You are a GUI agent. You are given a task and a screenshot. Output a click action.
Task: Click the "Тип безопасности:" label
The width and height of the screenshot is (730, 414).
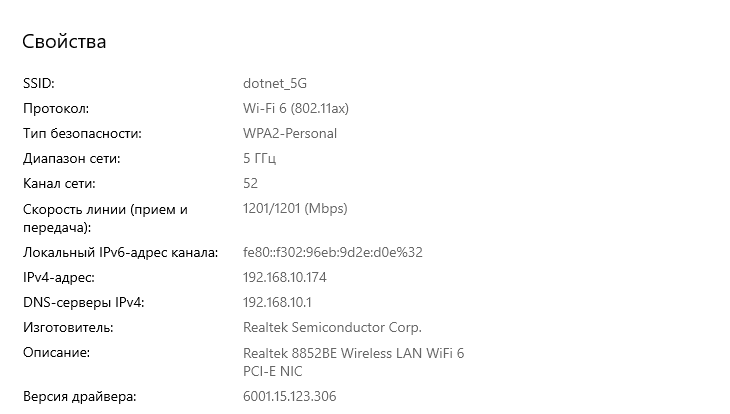pyautogui.click(x=82, y=133)
